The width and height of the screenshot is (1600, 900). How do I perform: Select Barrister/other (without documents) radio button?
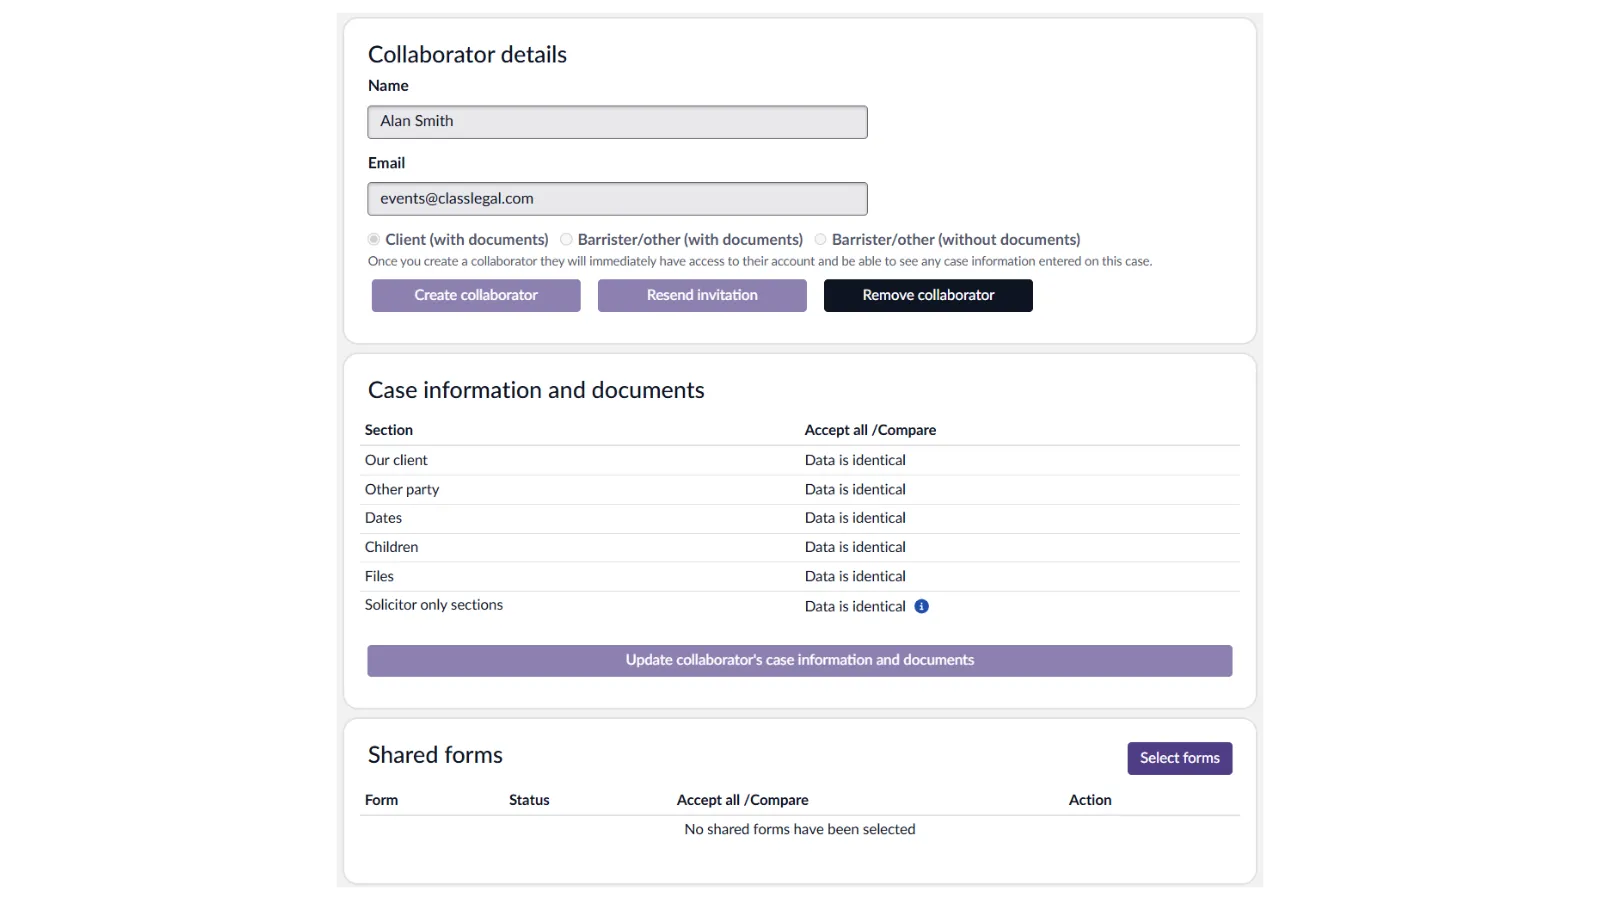pos(821,240)
